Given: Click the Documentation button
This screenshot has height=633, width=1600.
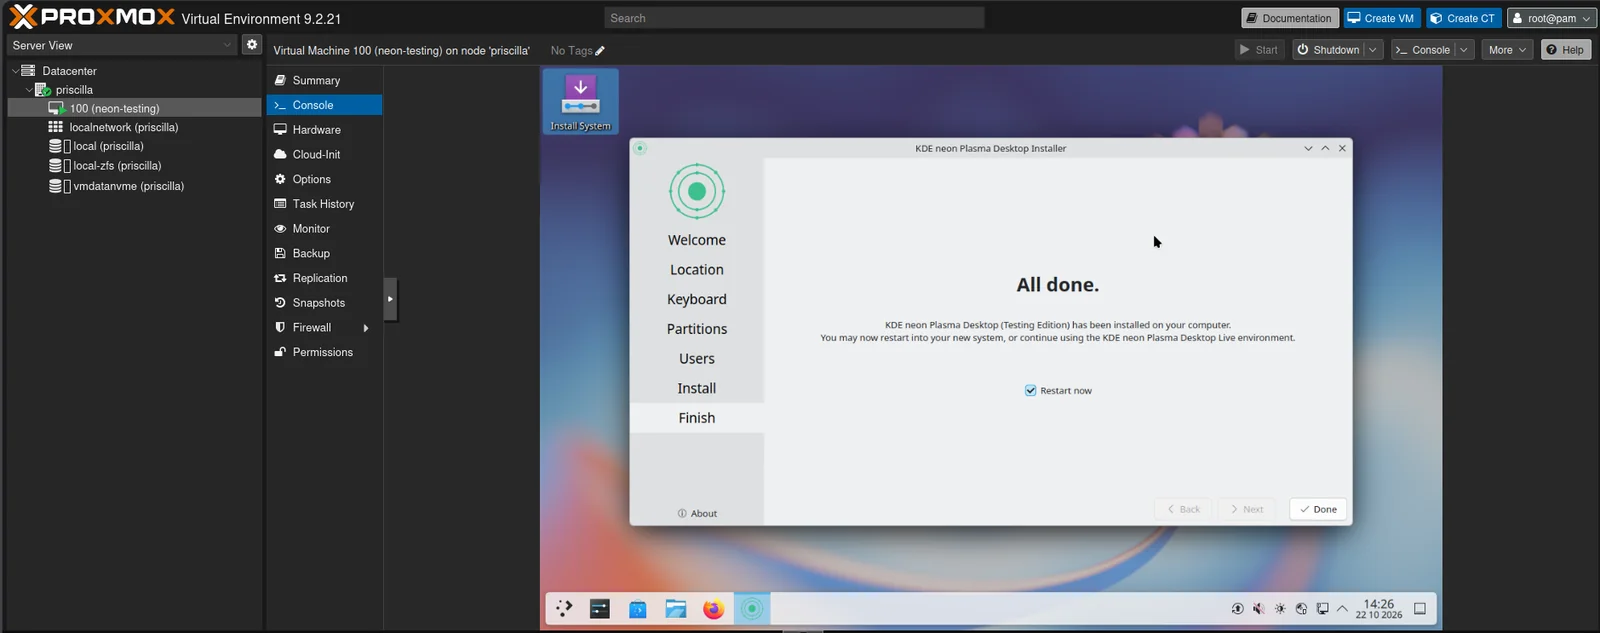Looking at the screenshot, I should [1288, 18].
